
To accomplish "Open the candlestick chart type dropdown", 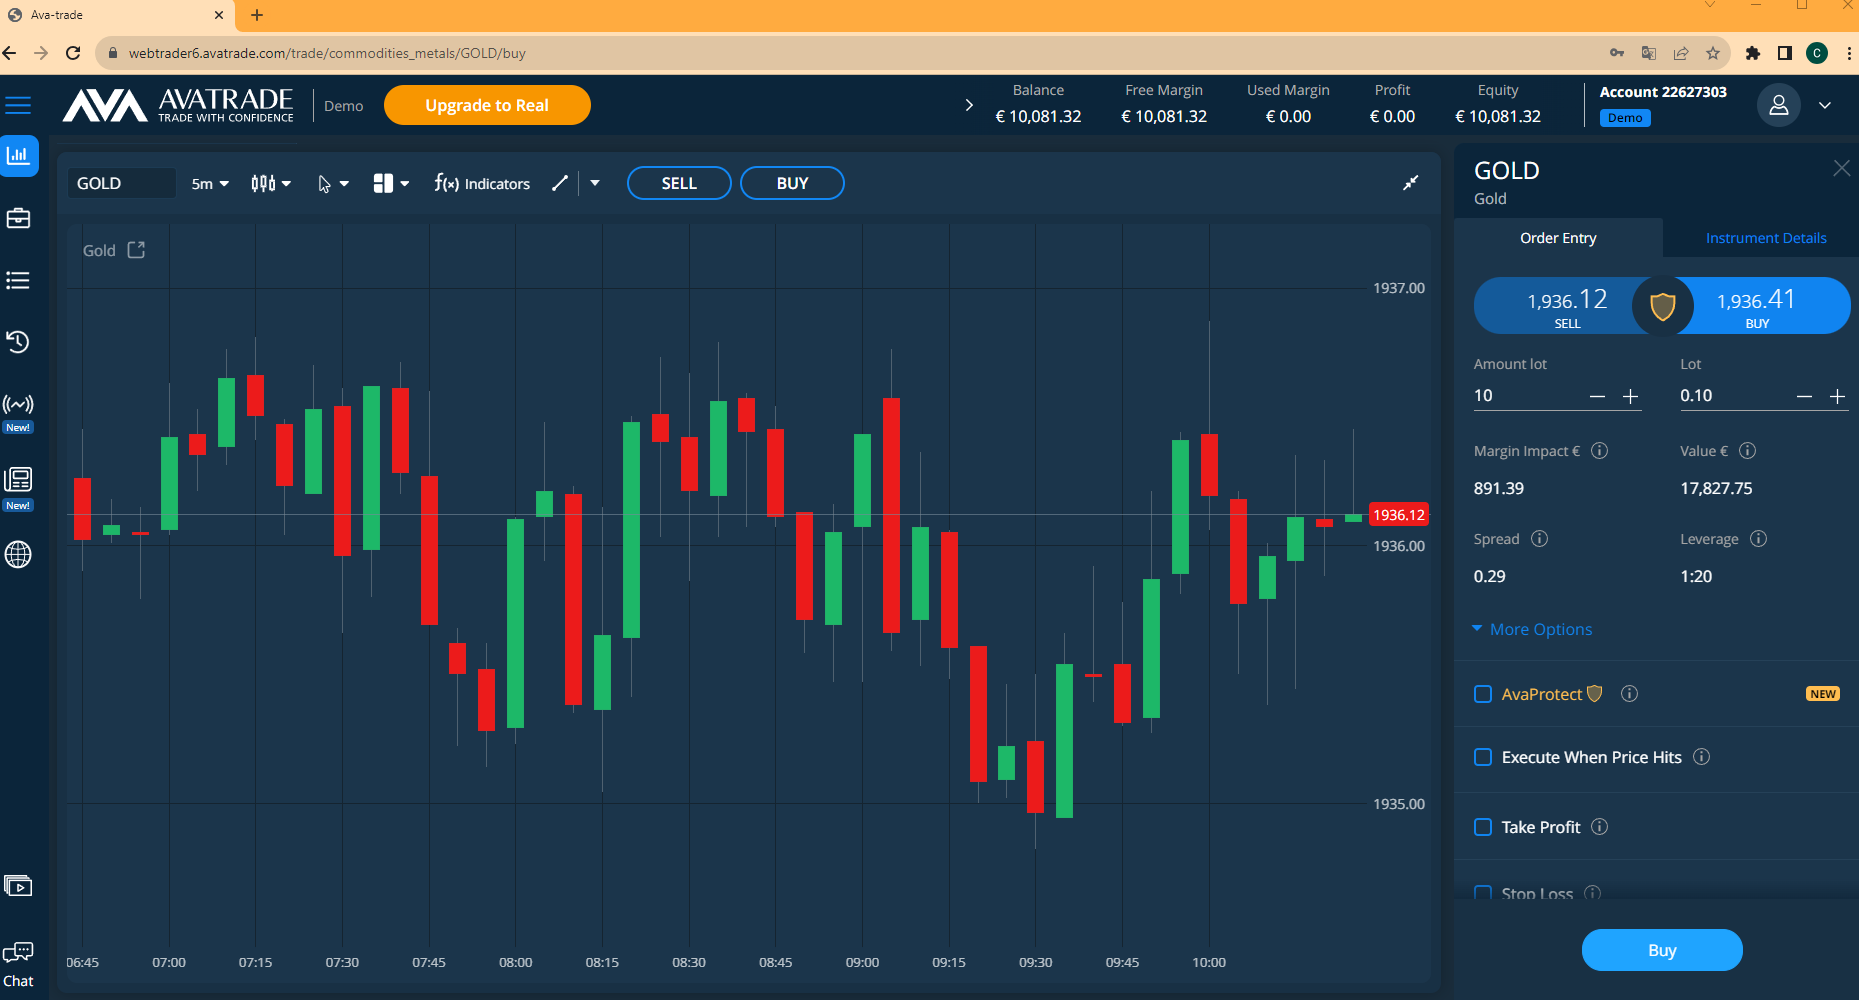I will pos(271,183).
